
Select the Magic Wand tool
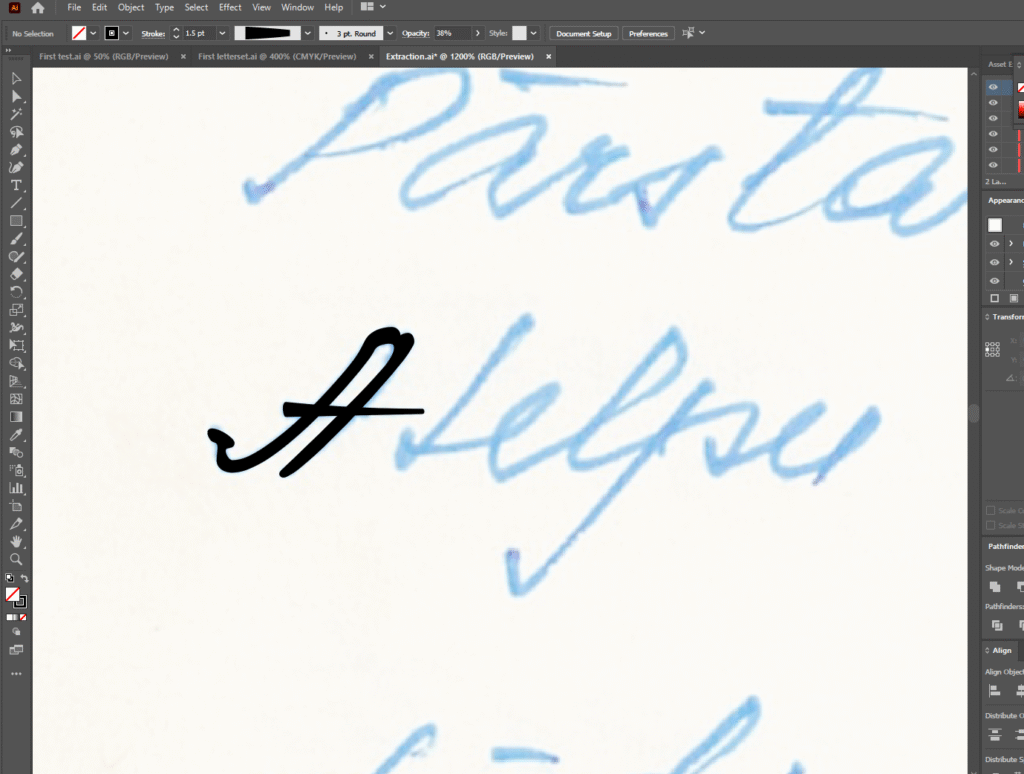pos(16,114)
